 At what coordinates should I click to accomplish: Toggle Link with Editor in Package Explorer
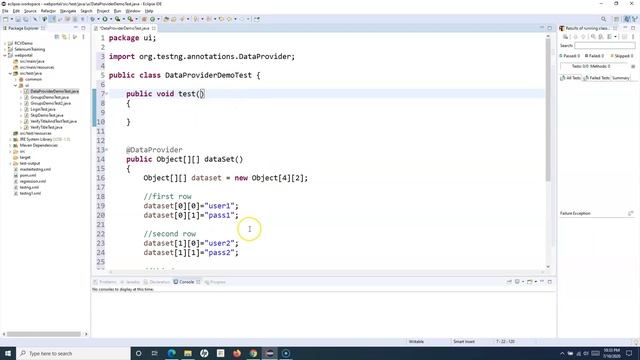click(x=64, y=37)
